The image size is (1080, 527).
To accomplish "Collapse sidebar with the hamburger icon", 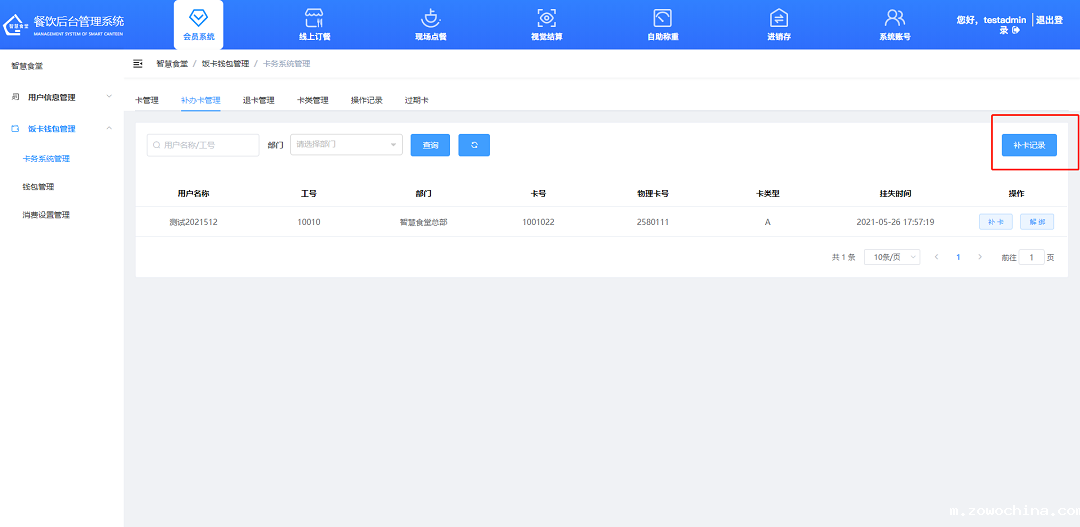I will (x=138, y=64).
